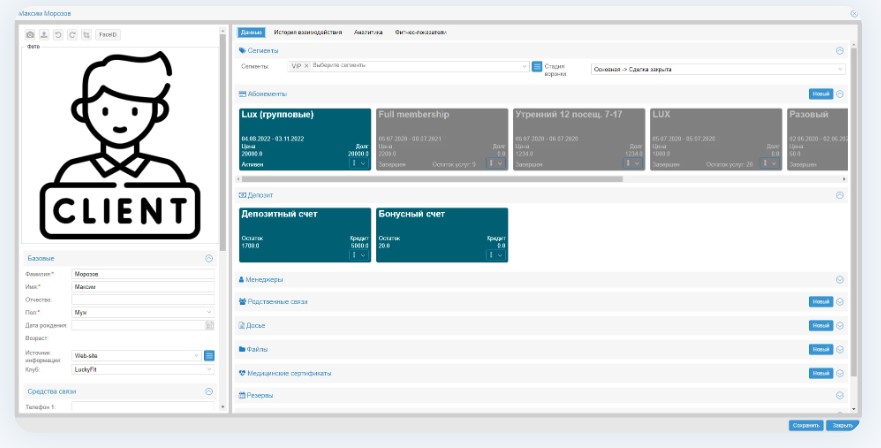This screenshot has height=448, width=881.
Task: Click the left panel vertical scrollbar
Action: (x=223, y=143)
